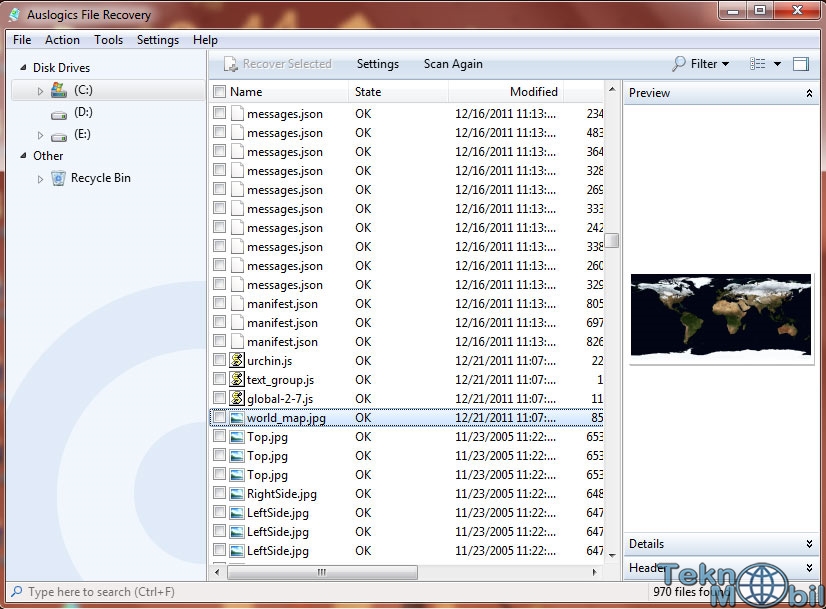Check the first manifest.json checkbox
826x609 pixels.
click(x=219, y=303)
